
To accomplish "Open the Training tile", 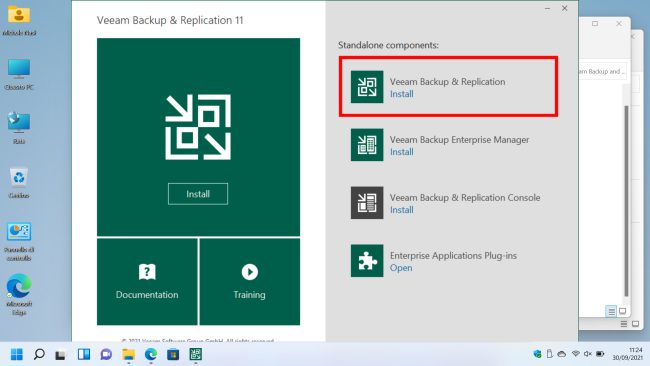I will click(x=250, y=282).
